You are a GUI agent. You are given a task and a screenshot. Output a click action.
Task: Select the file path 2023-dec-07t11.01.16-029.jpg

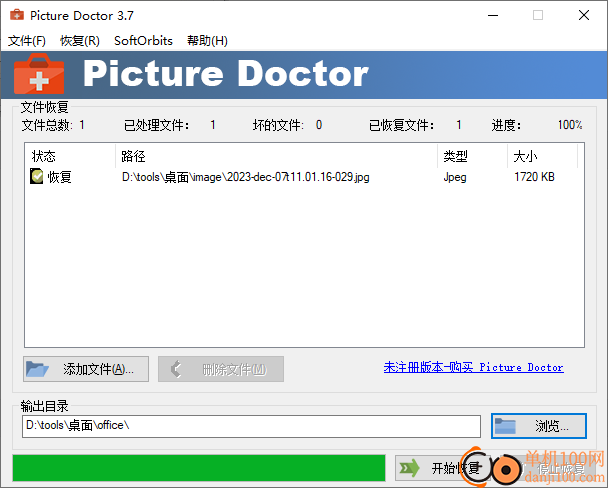pos(245,177)
